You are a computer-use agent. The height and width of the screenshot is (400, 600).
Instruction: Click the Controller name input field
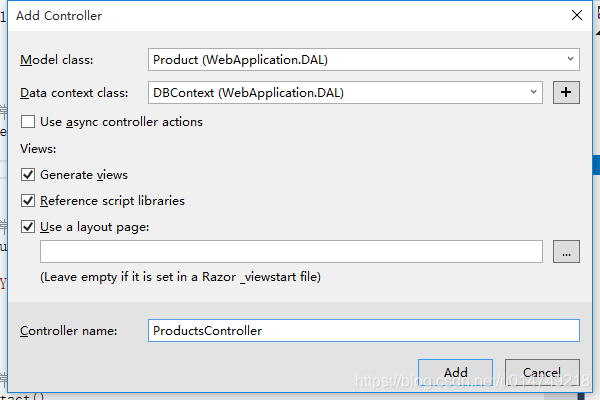[364, 330]
